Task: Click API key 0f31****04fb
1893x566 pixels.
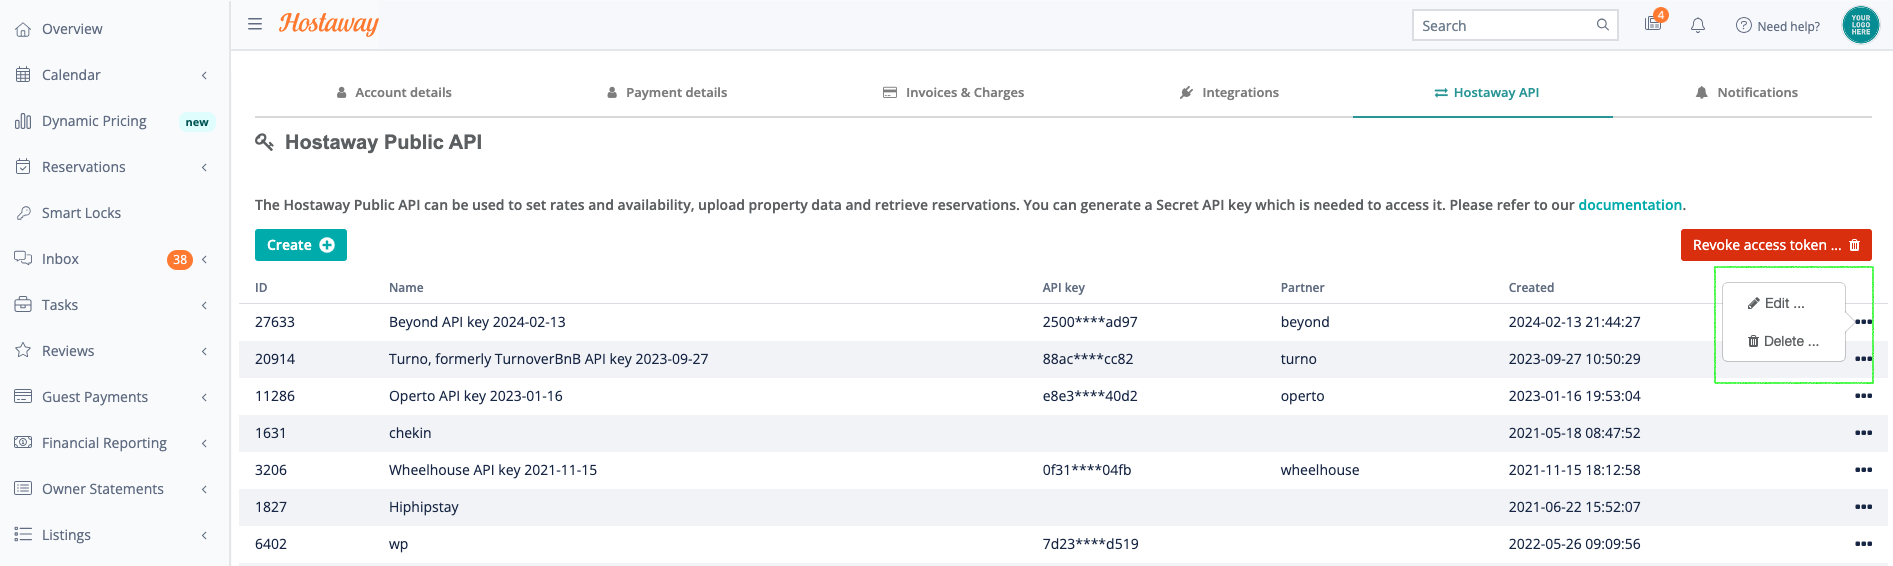Action: click(x=1087, y=470)
